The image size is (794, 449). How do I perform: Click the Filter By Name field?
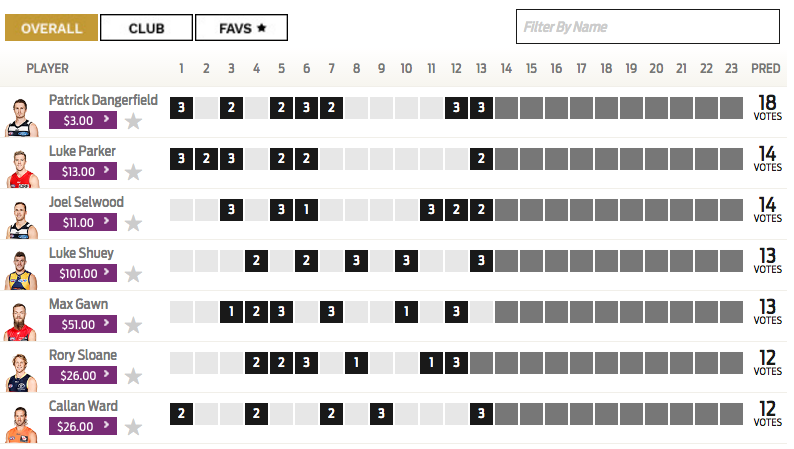coord(648,27)
